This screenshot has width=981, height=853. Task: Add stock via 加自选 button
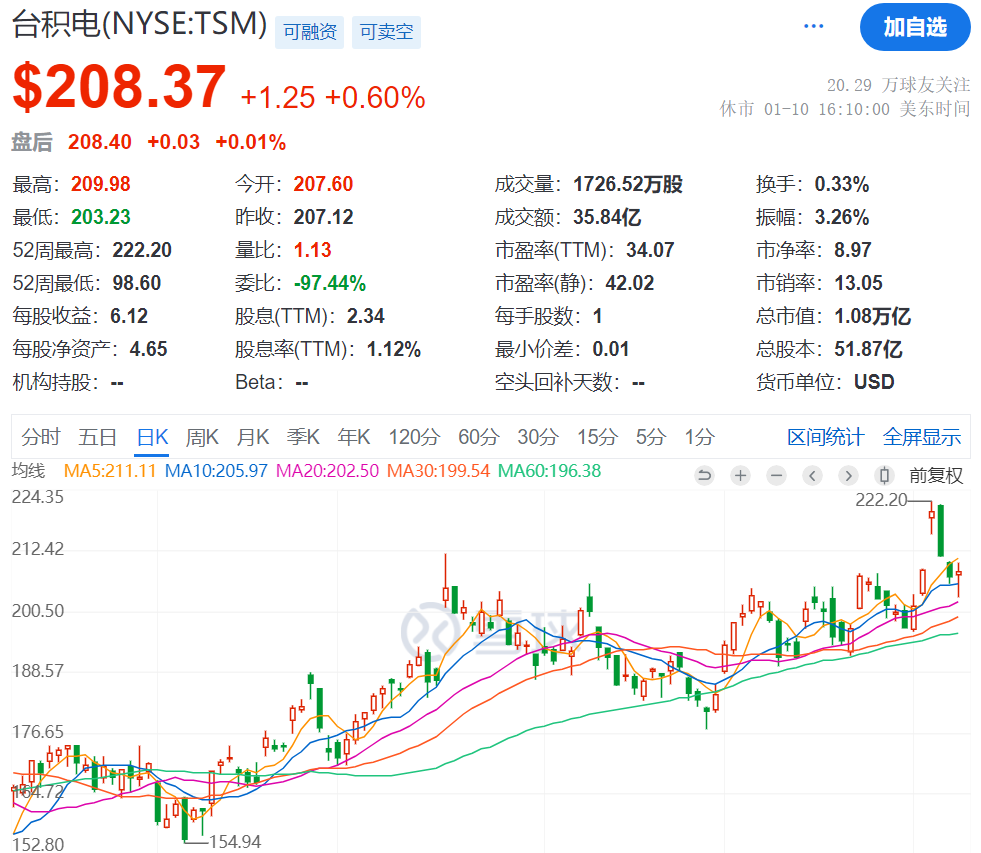coord(915,27)
